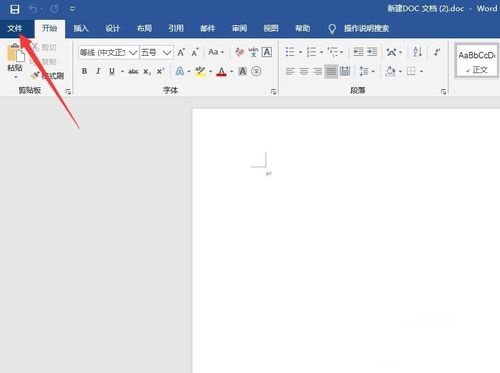Select the 正文 Normal style
The image size is (500, 373).
(x=477, y=61)
